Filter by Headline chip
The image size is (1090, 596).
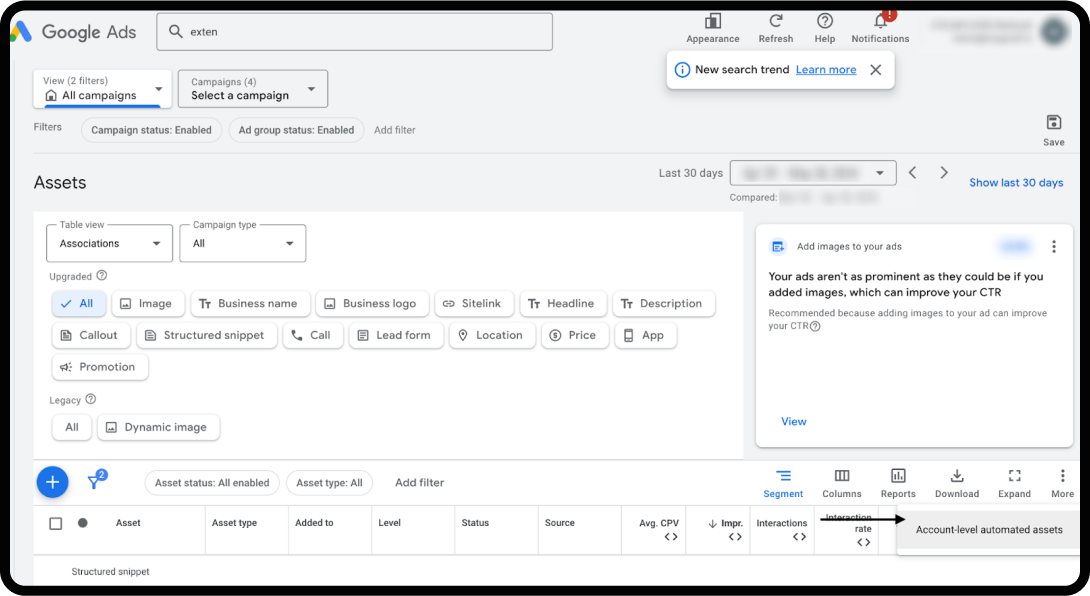click(563, 303)
